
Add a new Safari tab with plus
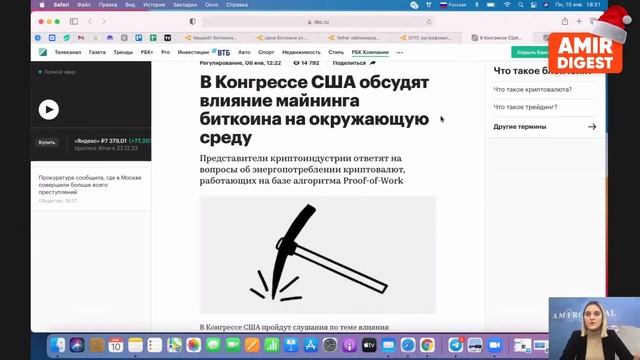click(x=579, y=21)
